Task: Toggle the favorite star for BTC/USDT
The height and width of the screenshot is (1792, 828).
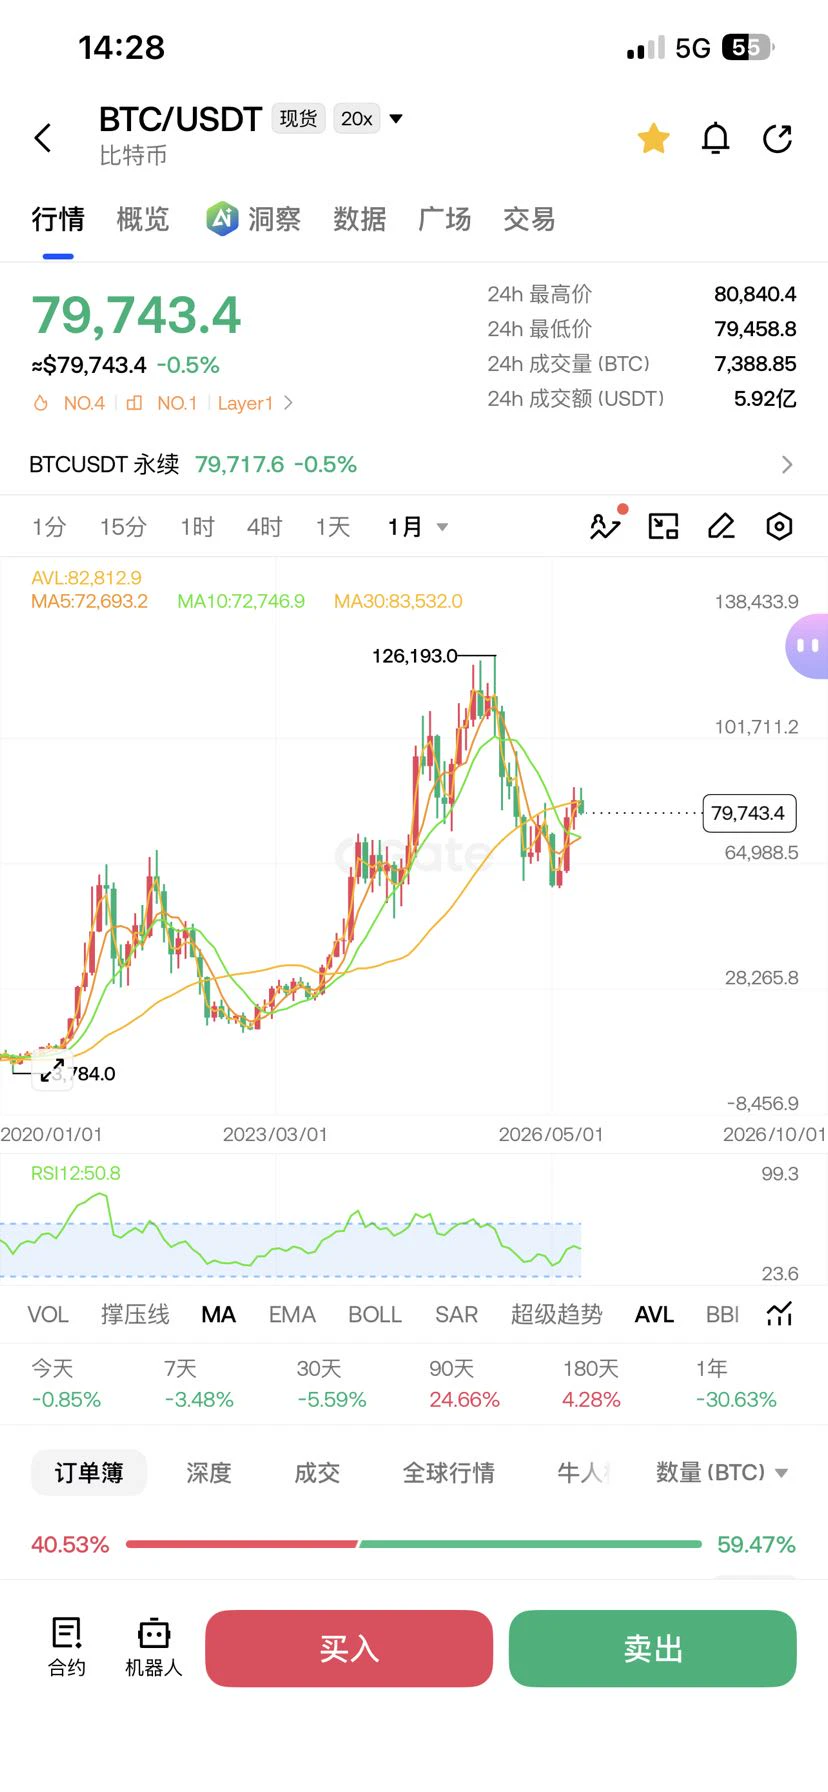Action: click(654, 138)
